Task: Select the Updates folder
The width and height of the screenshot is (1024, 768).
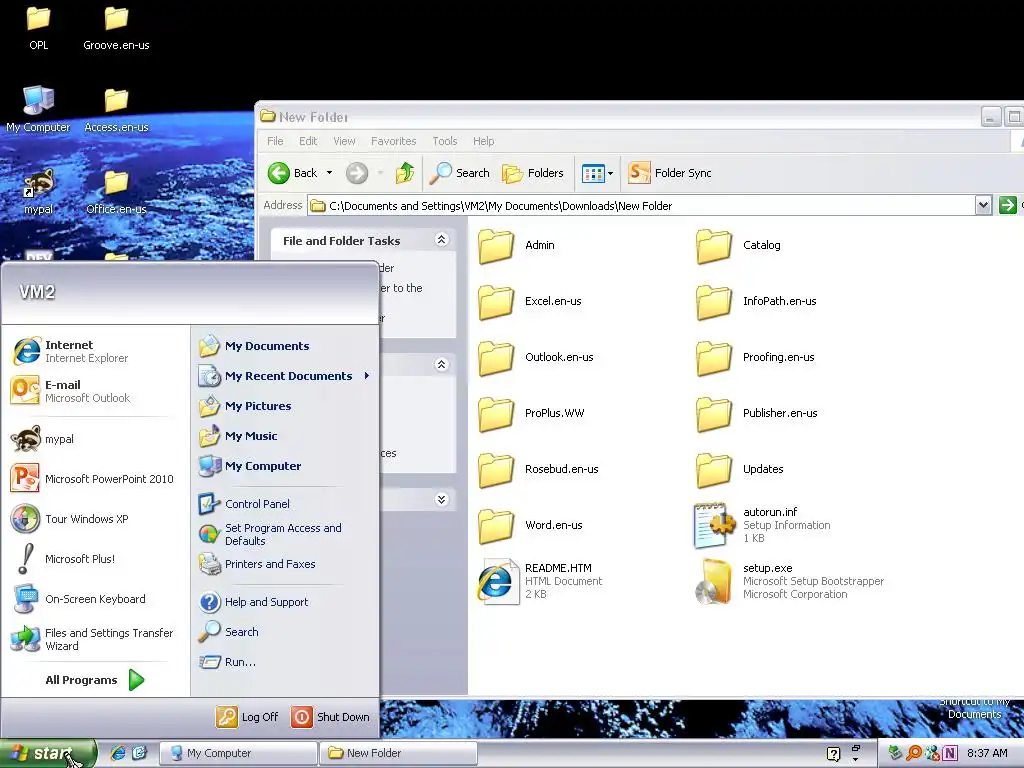Action: (740, 470)
